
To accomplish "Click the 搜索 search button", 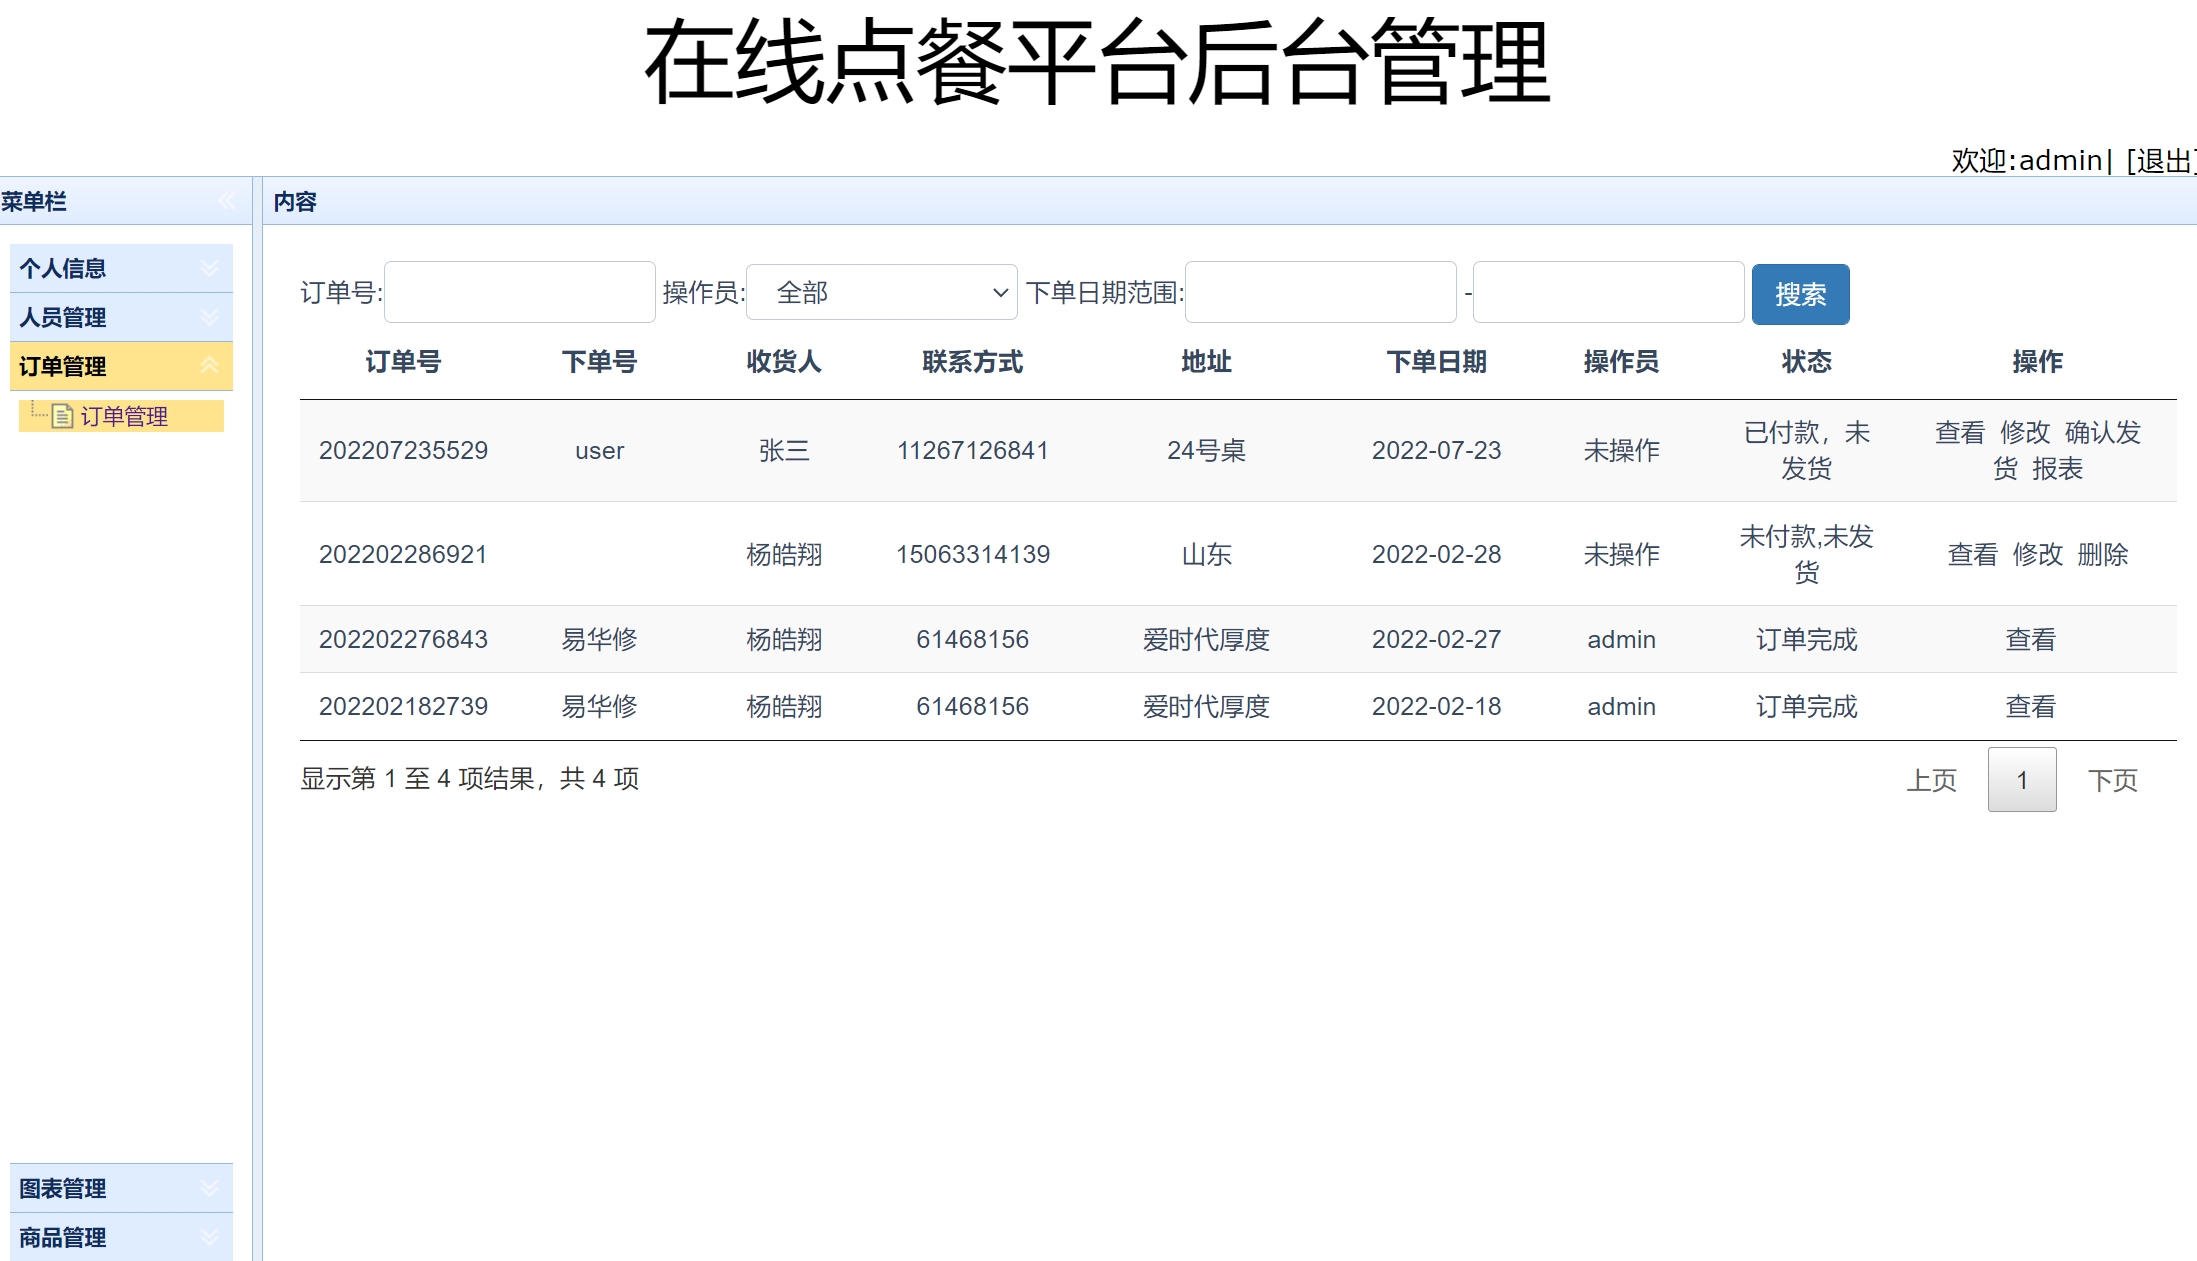I will coord(1800,293).
